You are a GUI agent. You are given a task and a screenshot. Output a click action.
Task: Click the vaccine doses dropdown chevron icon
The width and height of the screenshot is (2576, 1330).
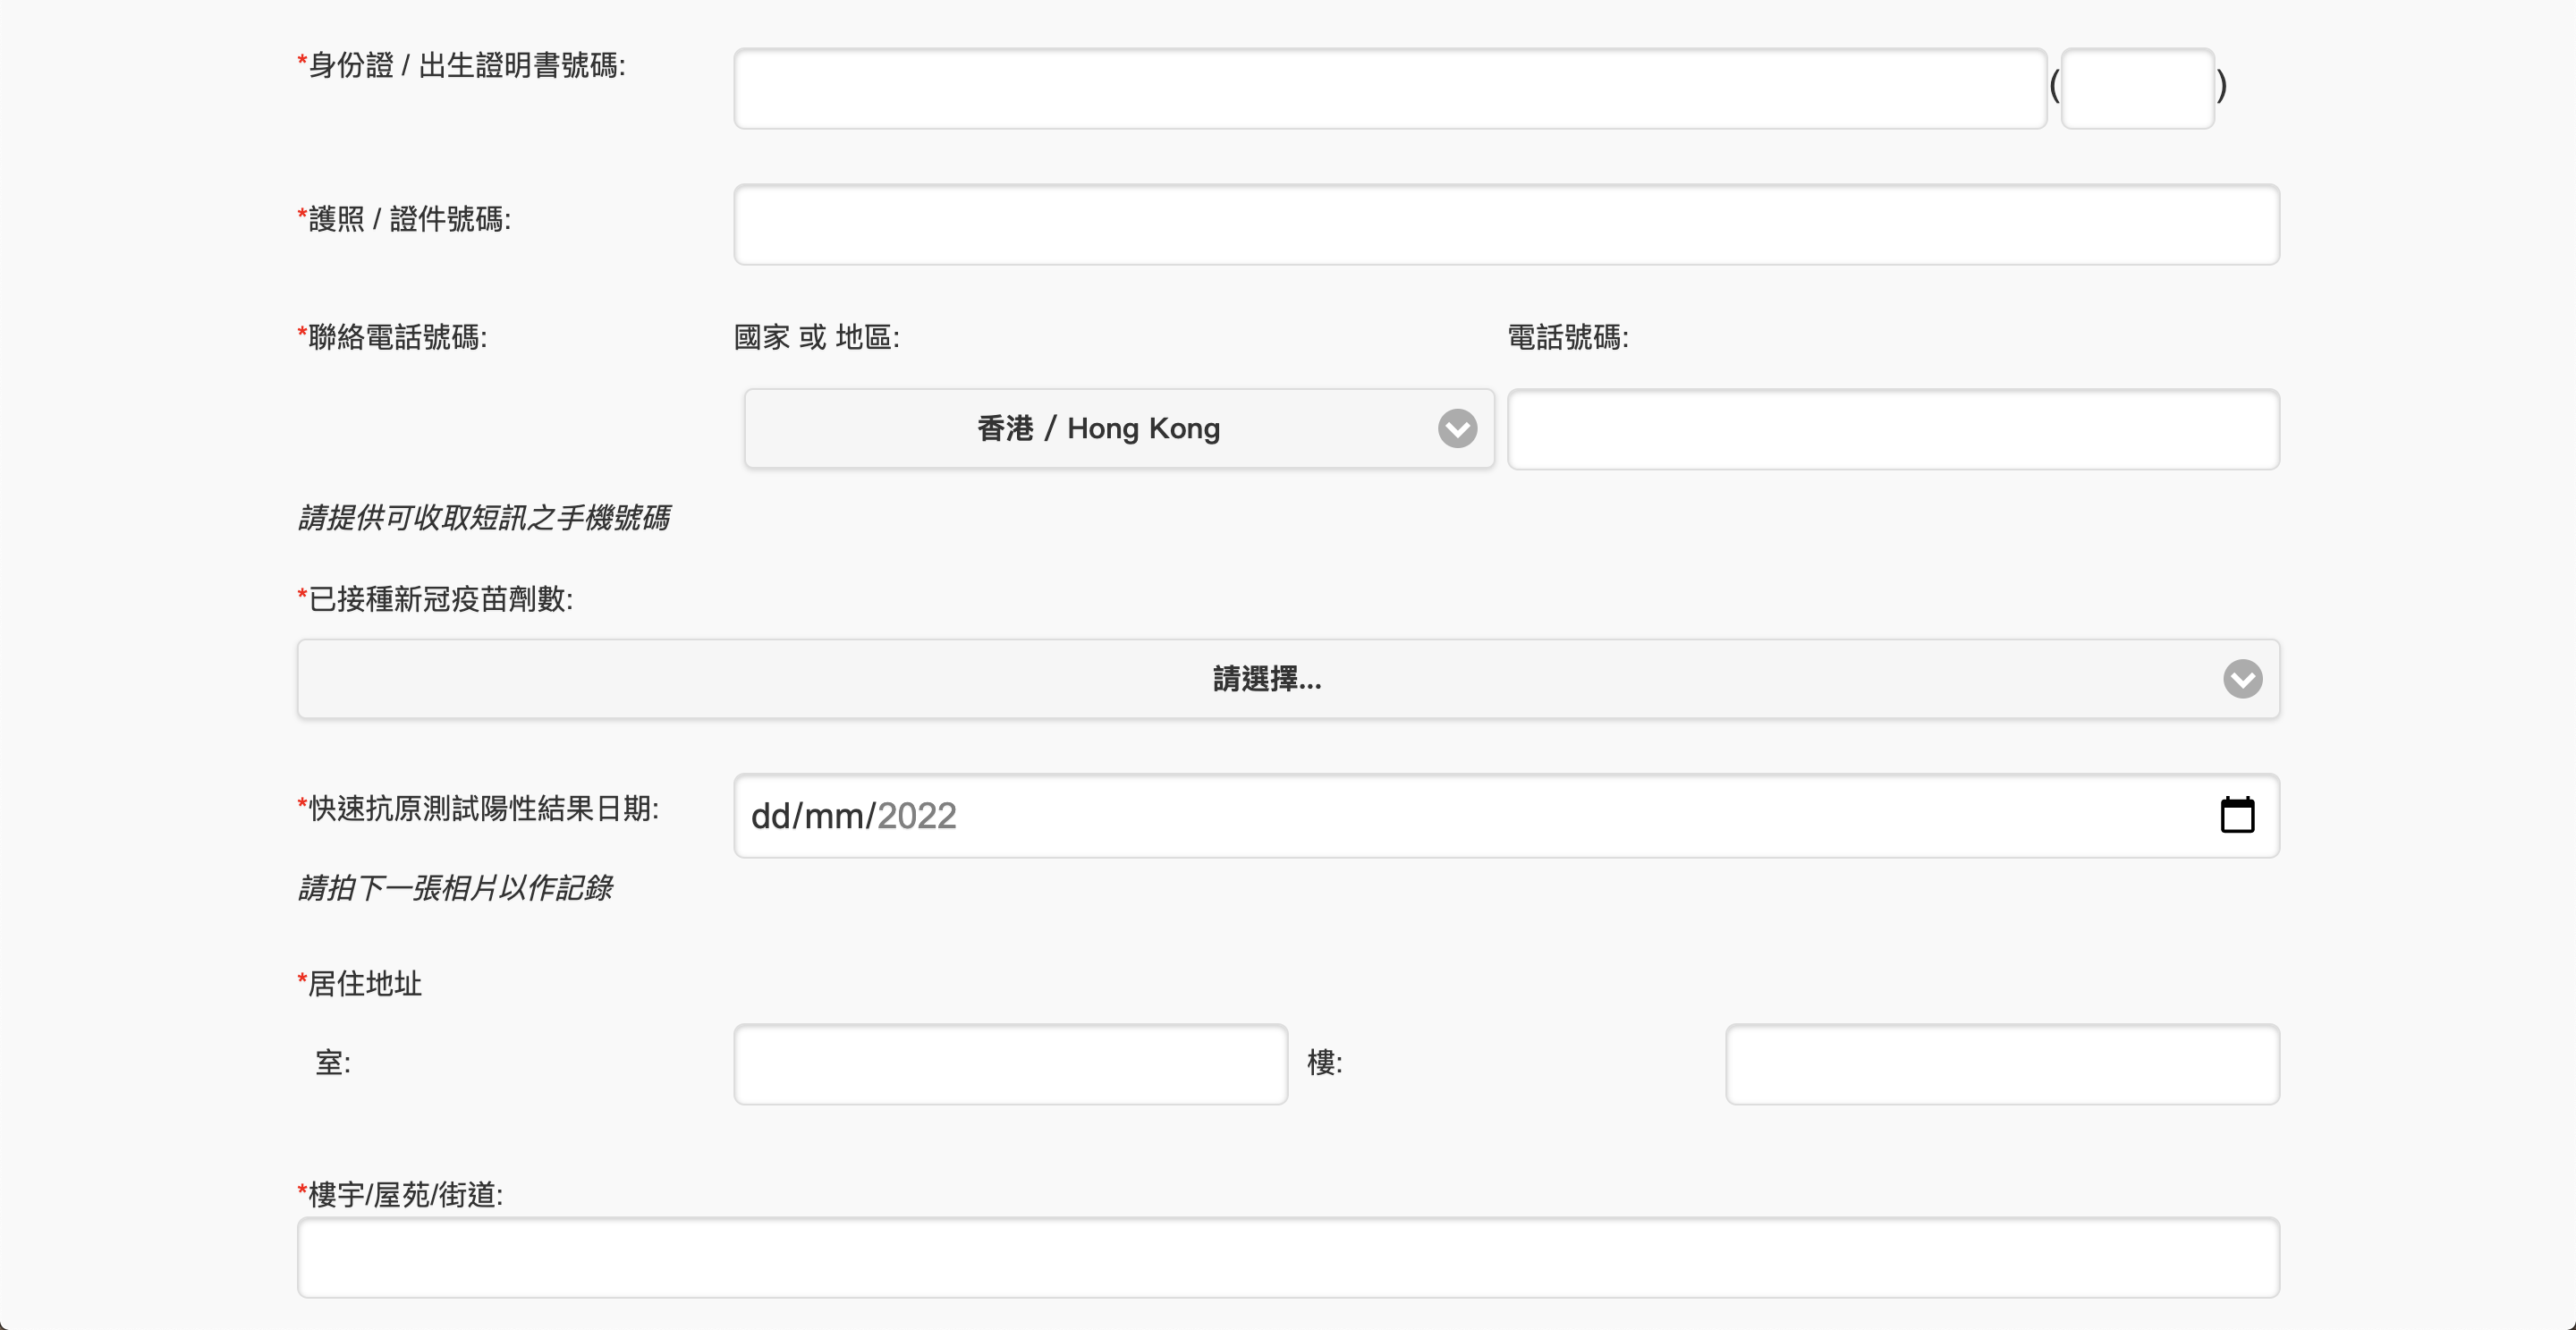[2242, 679]
